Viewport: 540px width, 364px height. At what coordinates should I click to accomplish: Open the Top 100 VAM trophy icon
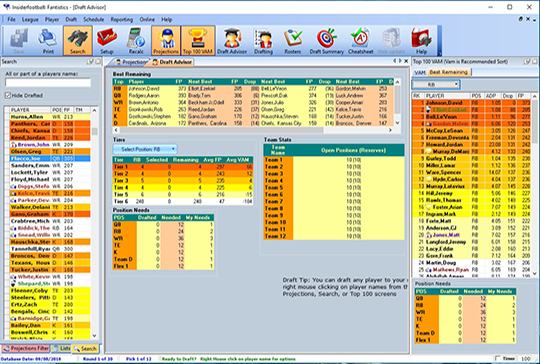[x=198, y=41]
